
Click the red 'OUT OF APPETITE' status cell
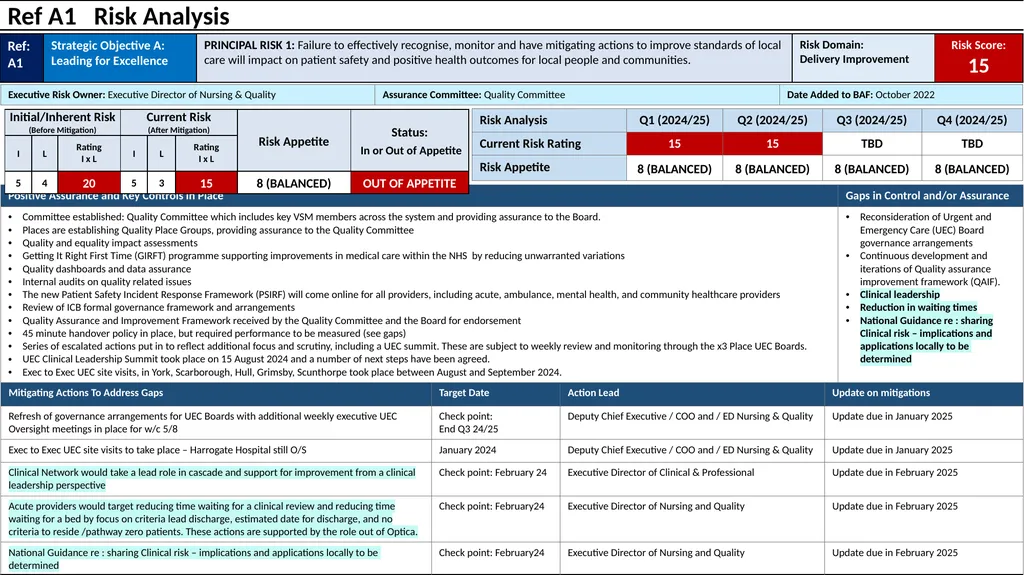[x=409, y=183]
